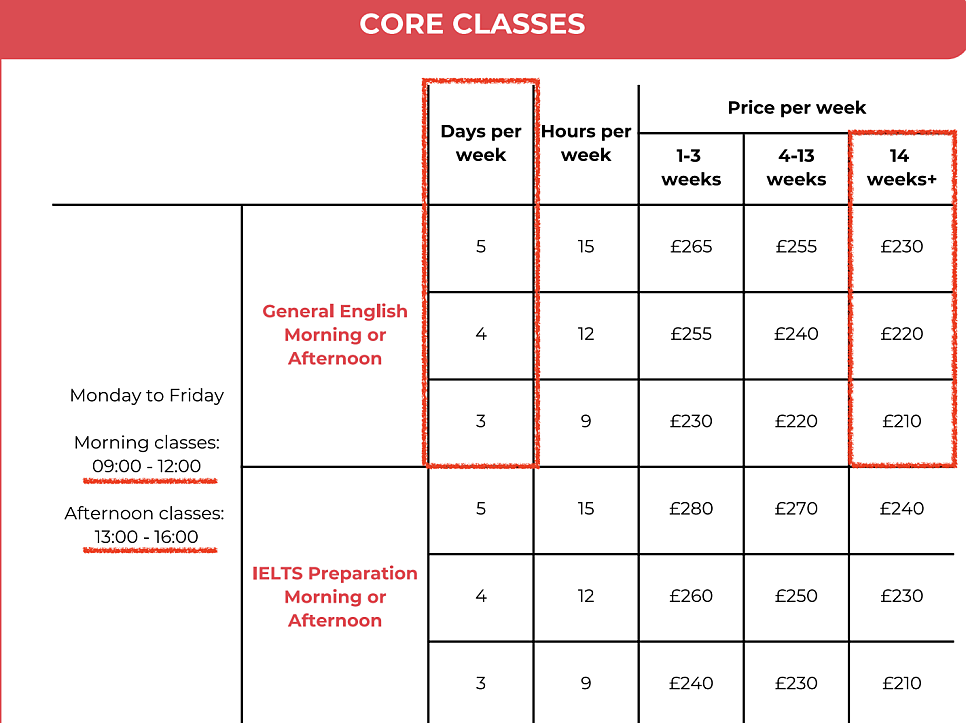Select the 14 weeks+ column header
Viewport: 966px width, 723px height.
point(901,168)
